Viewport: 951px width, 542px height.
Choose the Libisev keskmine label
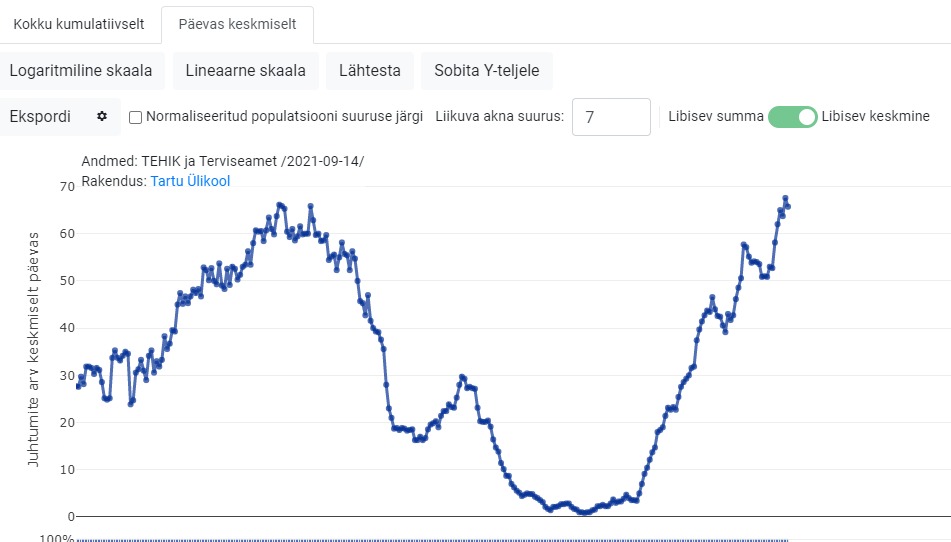click(875, 116)
